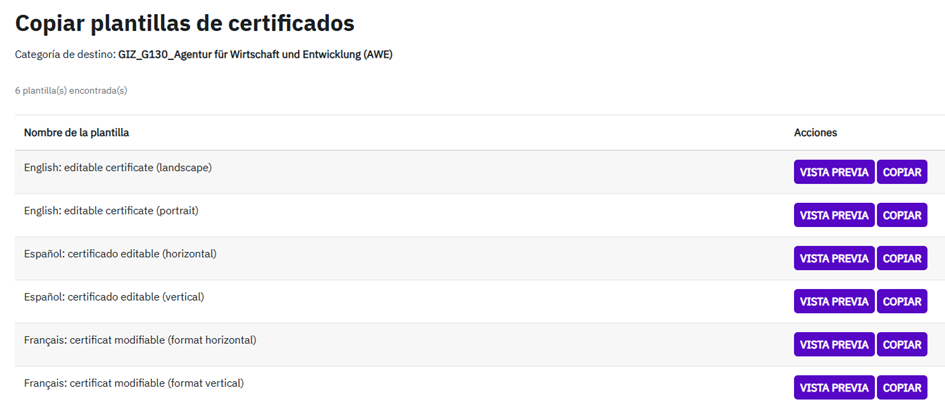Hit Copiar for Français format horizontal
Screen dimensions: 945x413
902,344
